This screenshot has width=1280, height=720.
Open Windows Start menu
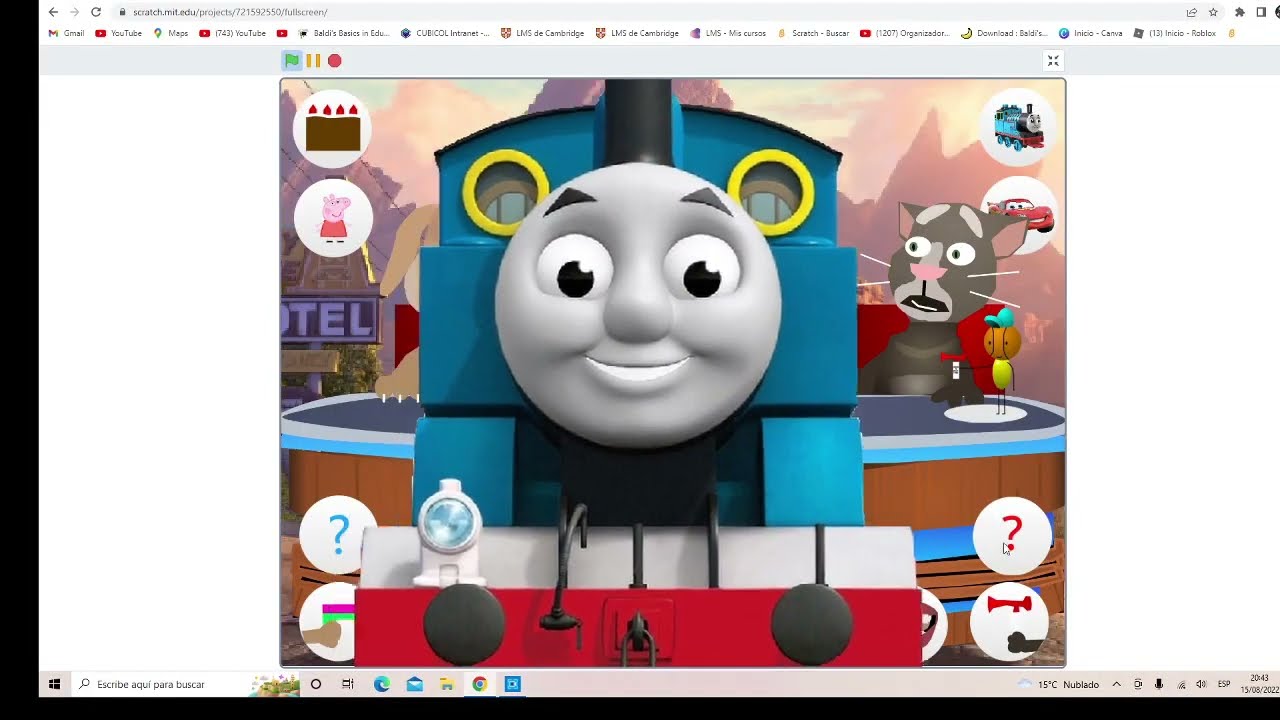click(x=55, y=684)
